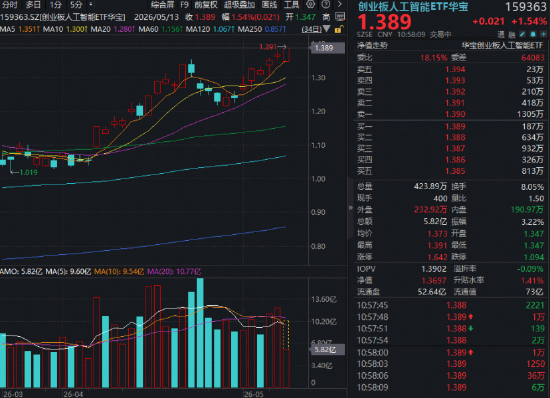Click the 卖一 ask price 1.390
The width and height of the screenshot is (550, 398).
pos(455,114)
